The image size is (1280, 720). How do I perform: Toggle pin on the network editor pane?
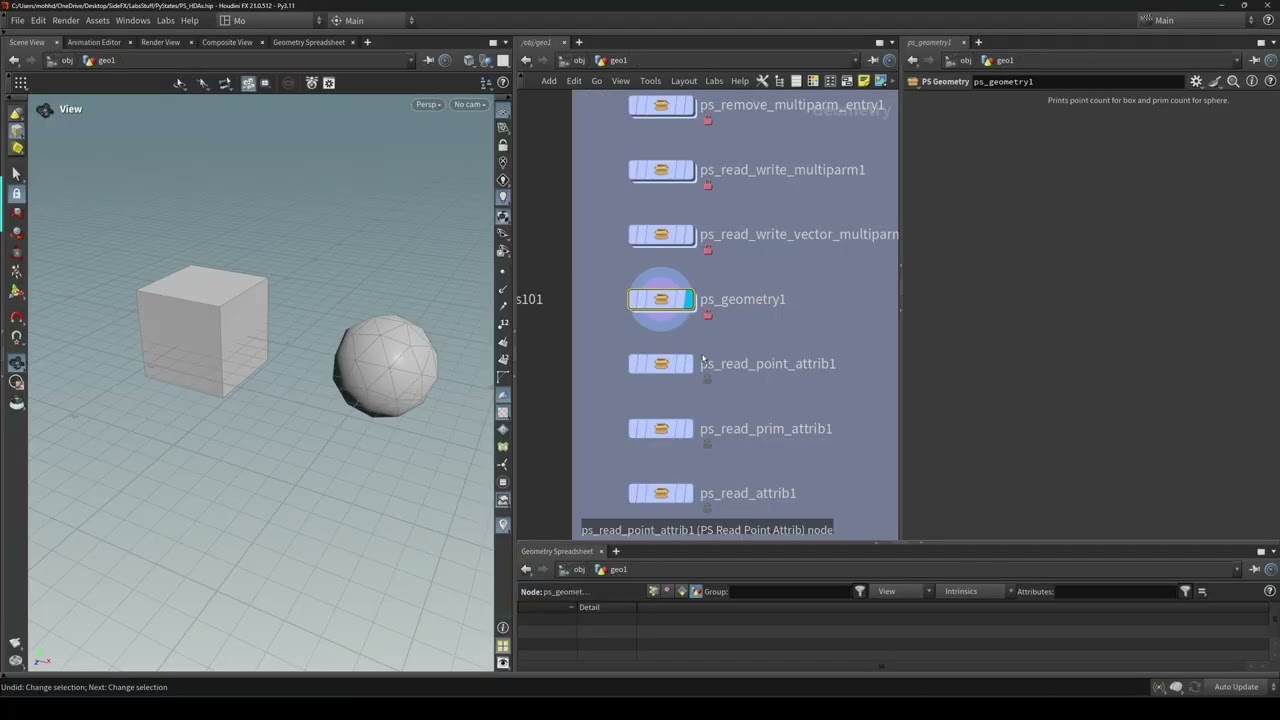869,60
